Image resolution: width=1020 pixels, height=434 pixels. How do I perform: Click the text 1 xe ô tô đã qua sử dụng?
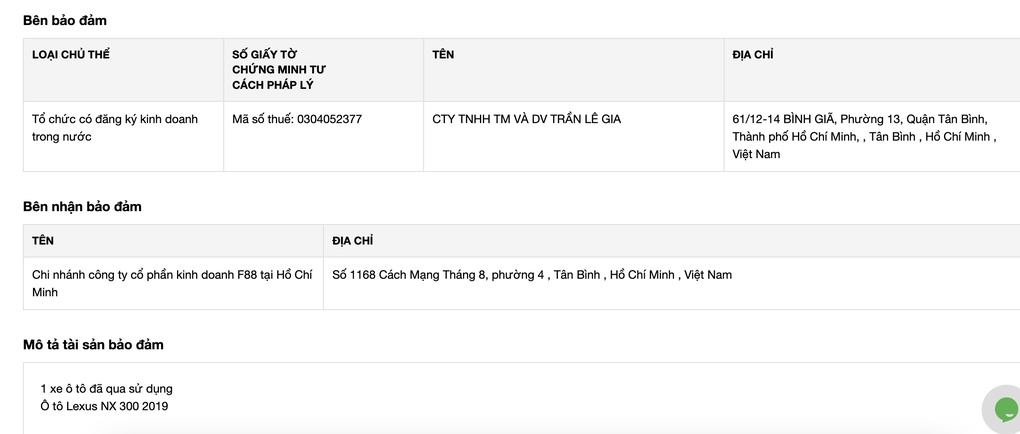click(107, 389)
